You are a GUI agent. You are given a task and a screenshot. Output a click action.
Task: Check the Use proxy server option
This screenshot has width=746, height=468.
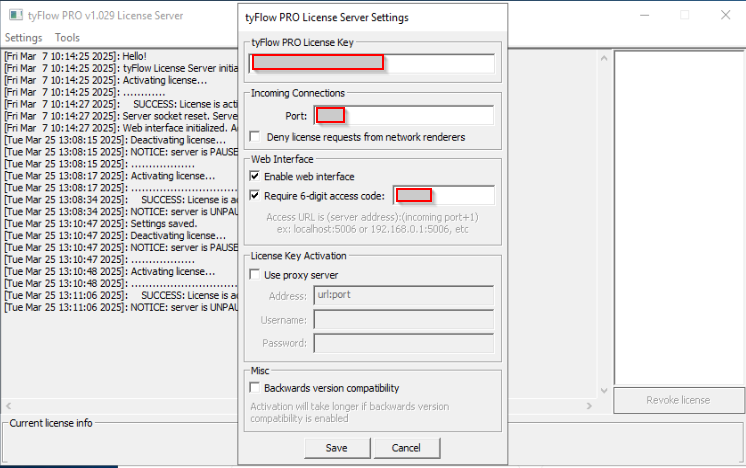255,275
